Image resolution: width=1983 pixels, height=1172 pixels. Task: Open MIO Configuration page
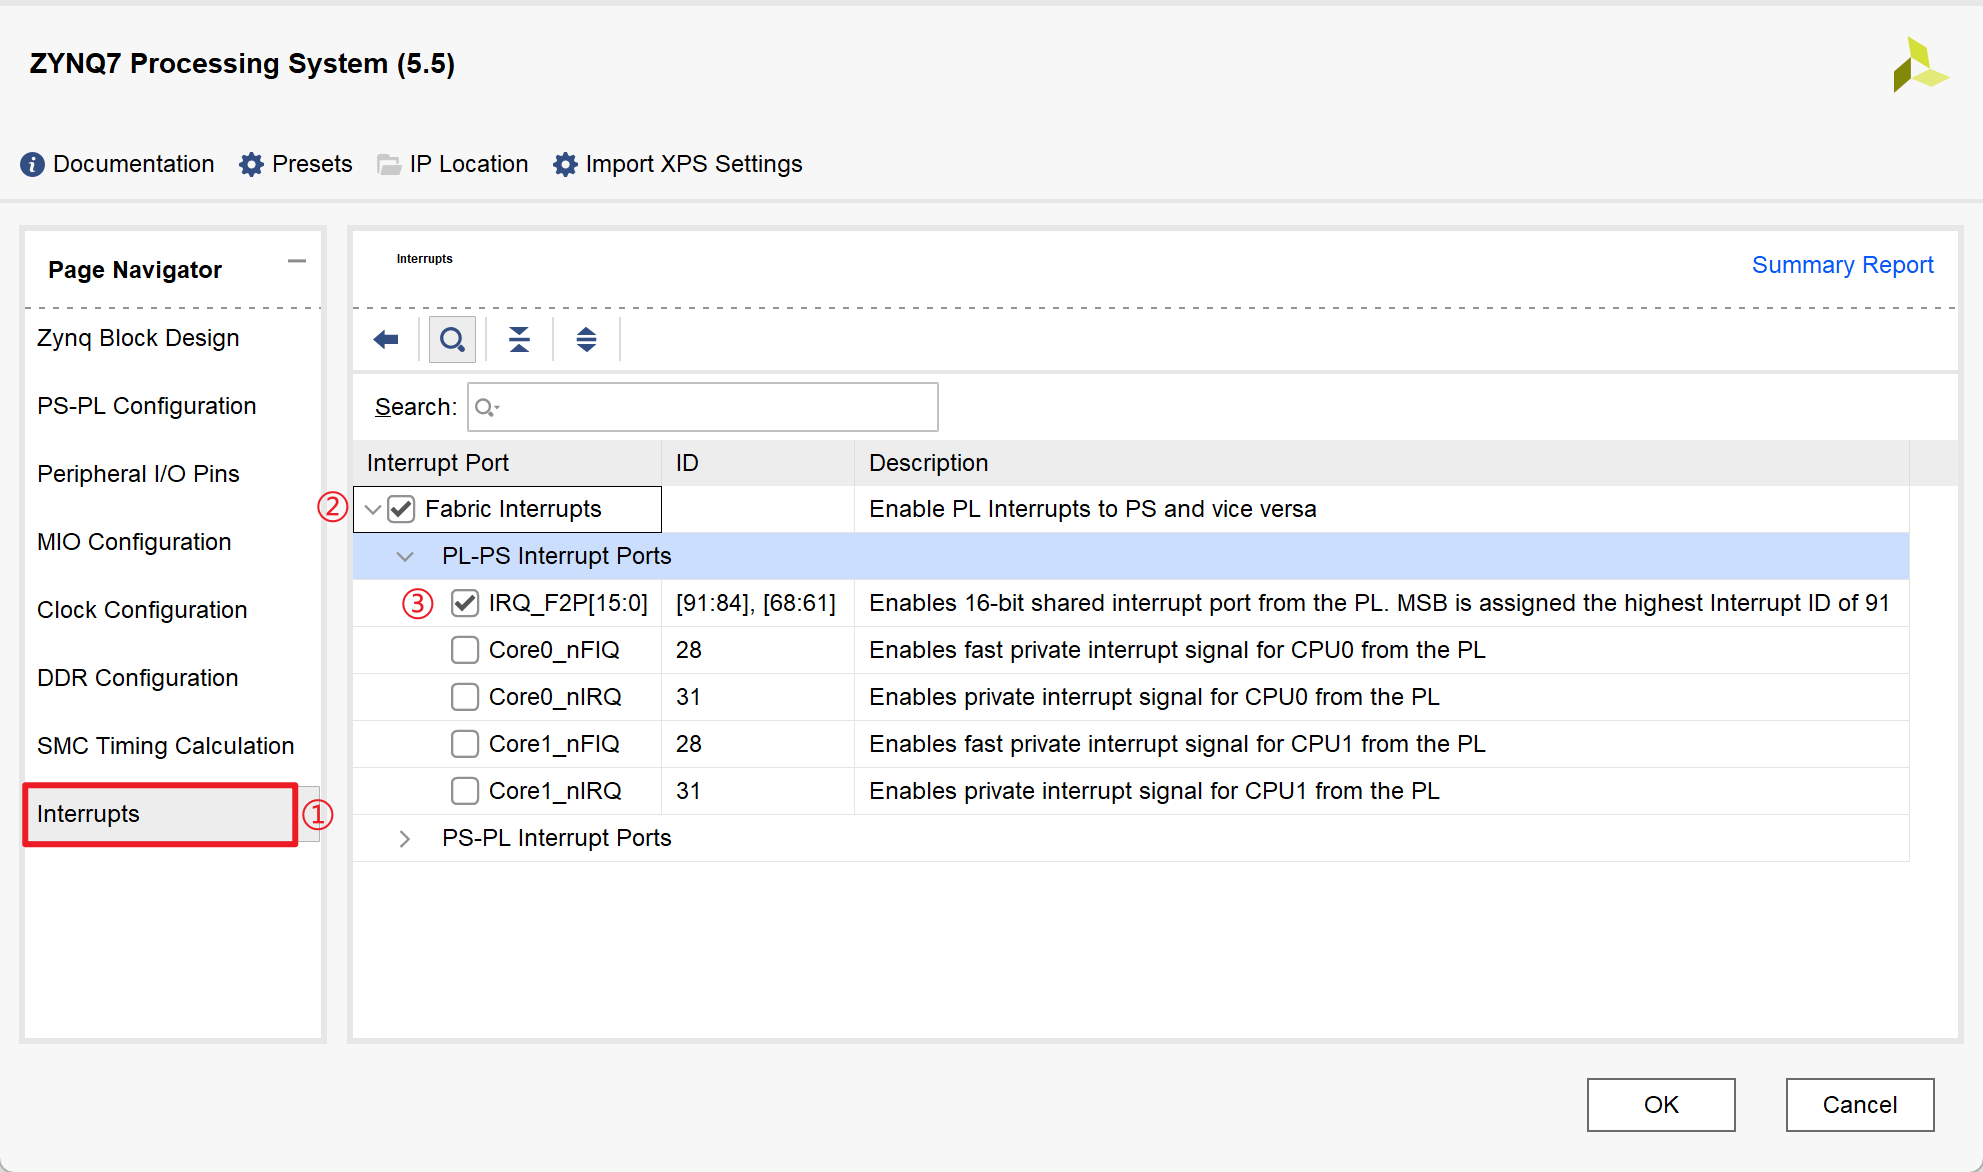134,542
